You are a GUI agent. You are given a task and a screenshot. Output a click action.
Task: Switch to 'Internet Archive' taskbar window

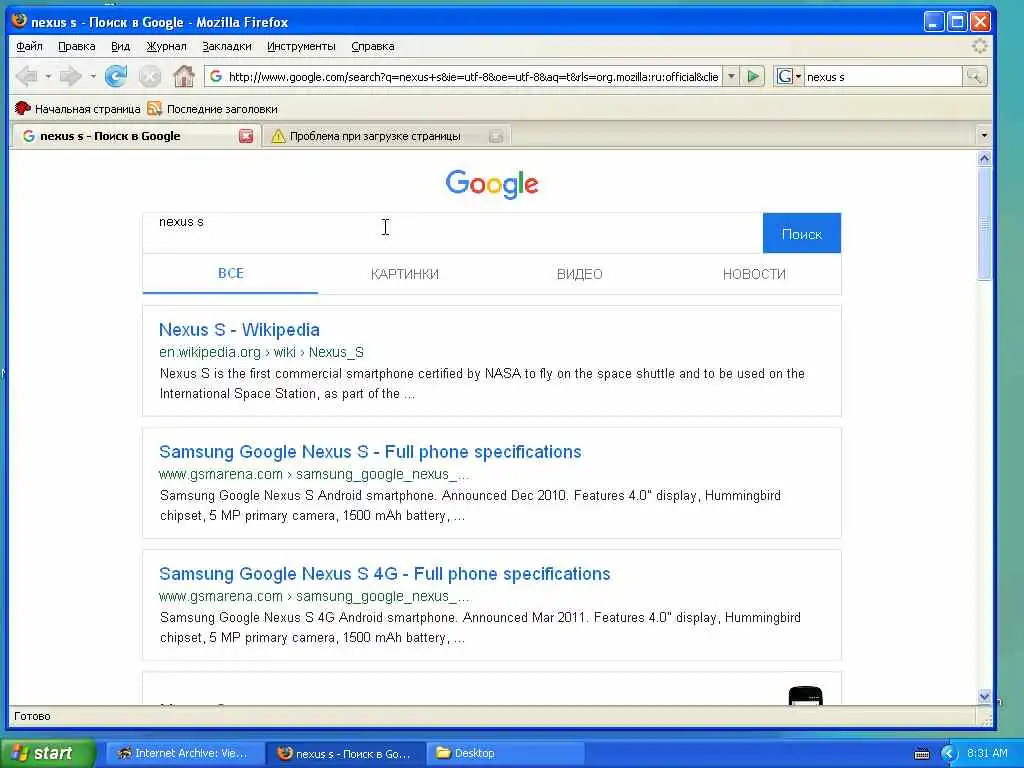[x=184, y=753]
